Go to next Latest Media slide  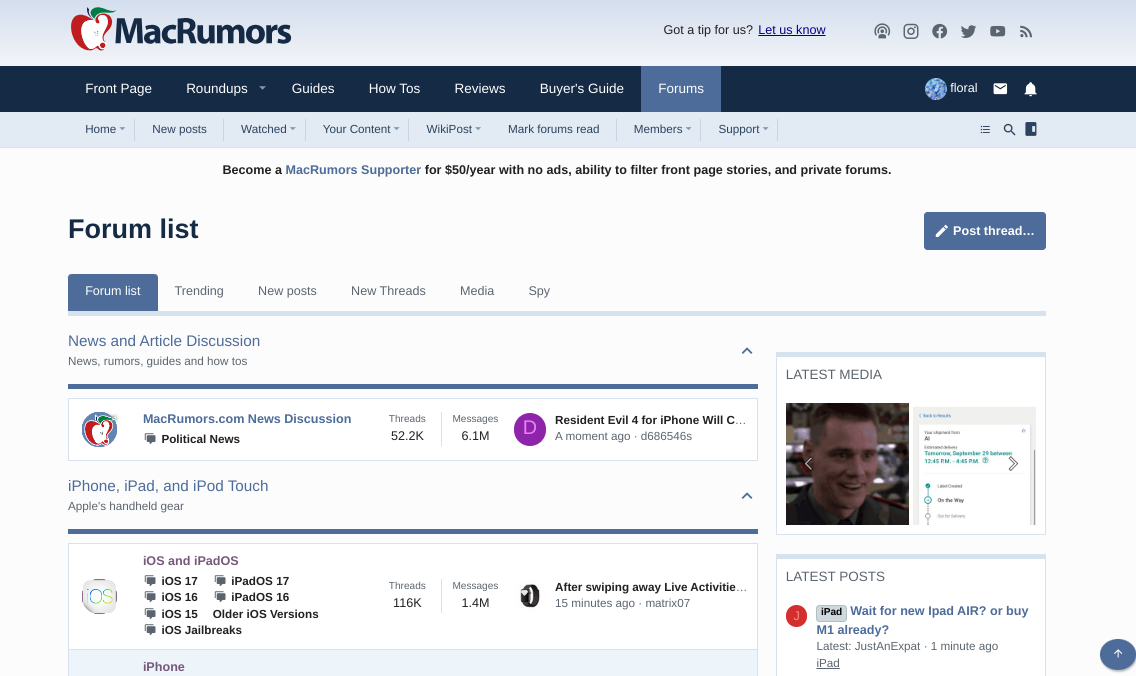pos(1013,464)
